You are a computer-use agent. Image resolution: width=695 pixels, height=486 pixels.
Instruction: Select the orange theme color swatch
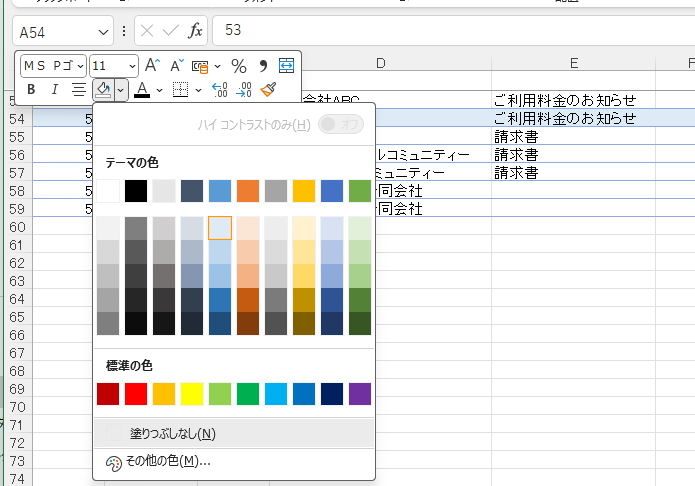pyautogui.click(x=248, y=190)
